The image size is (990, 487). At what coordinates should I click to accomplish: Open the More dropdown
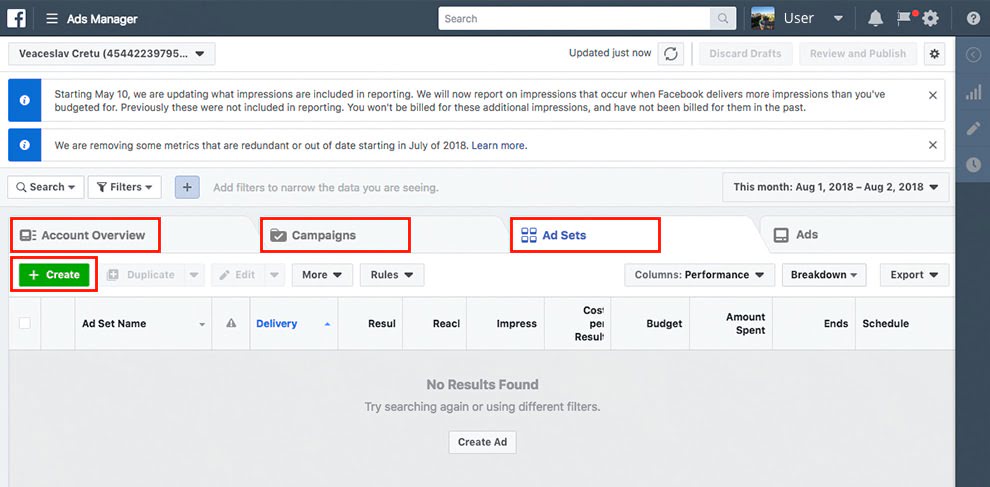pyautogui.click(x=322, y=275)
